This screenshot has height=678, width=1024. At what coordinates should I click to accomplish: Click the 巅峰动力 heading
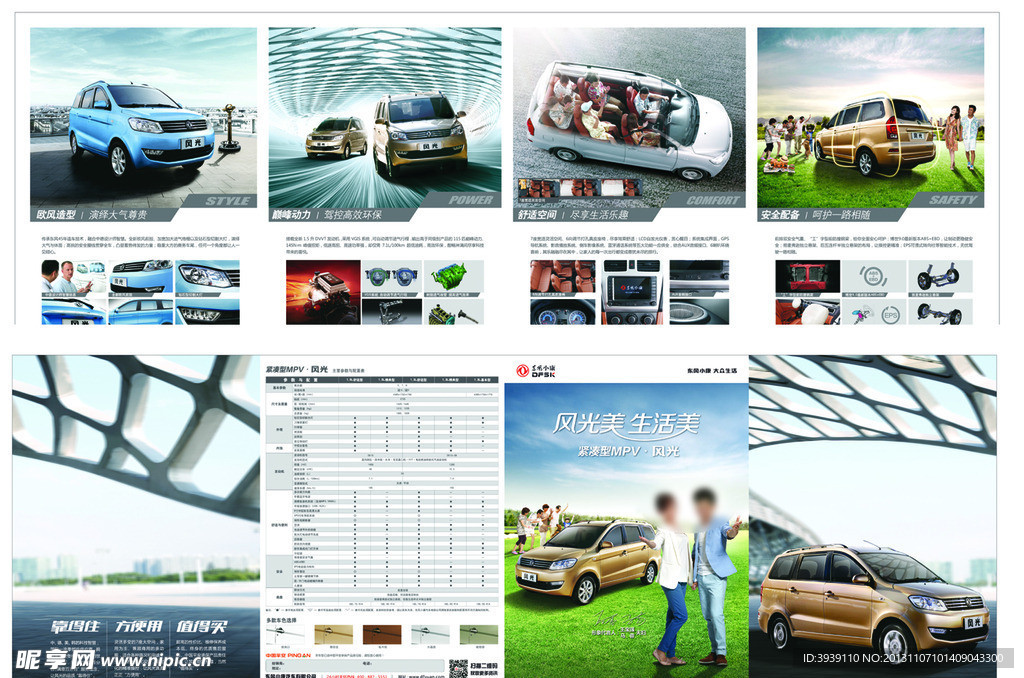[291, 214]
